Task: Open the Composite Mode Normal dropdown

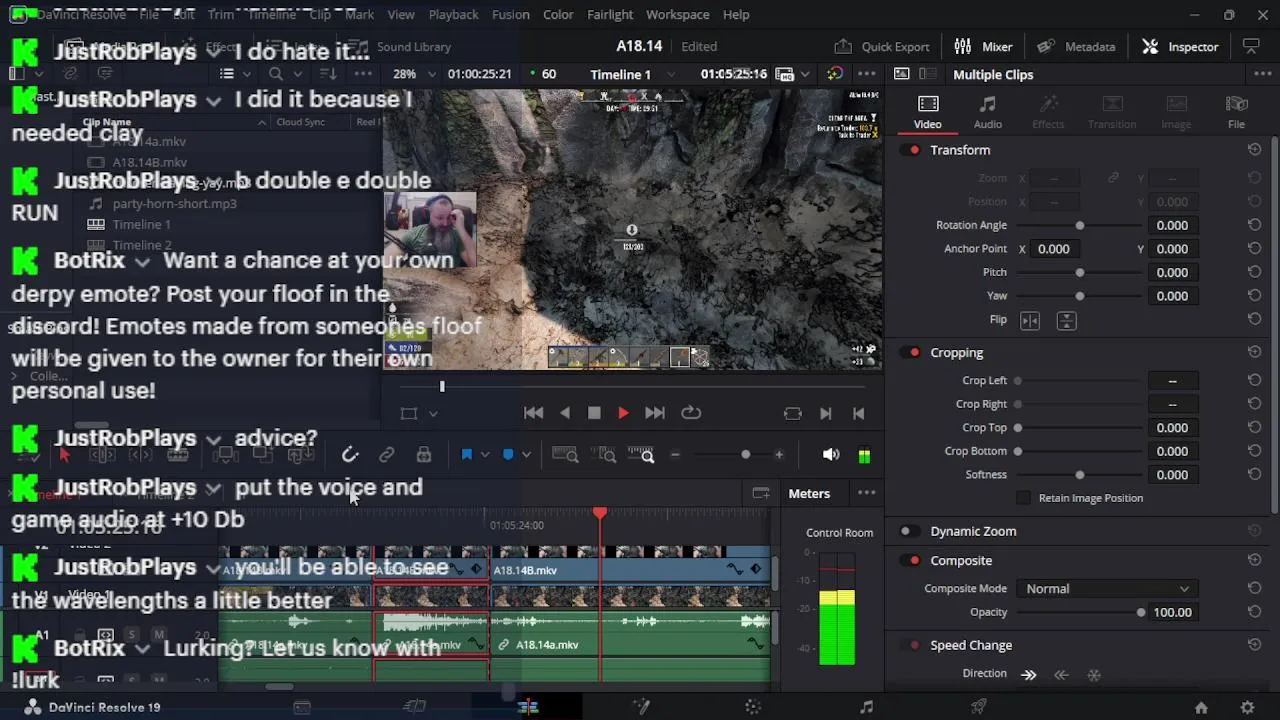Action: (1107, 589)
